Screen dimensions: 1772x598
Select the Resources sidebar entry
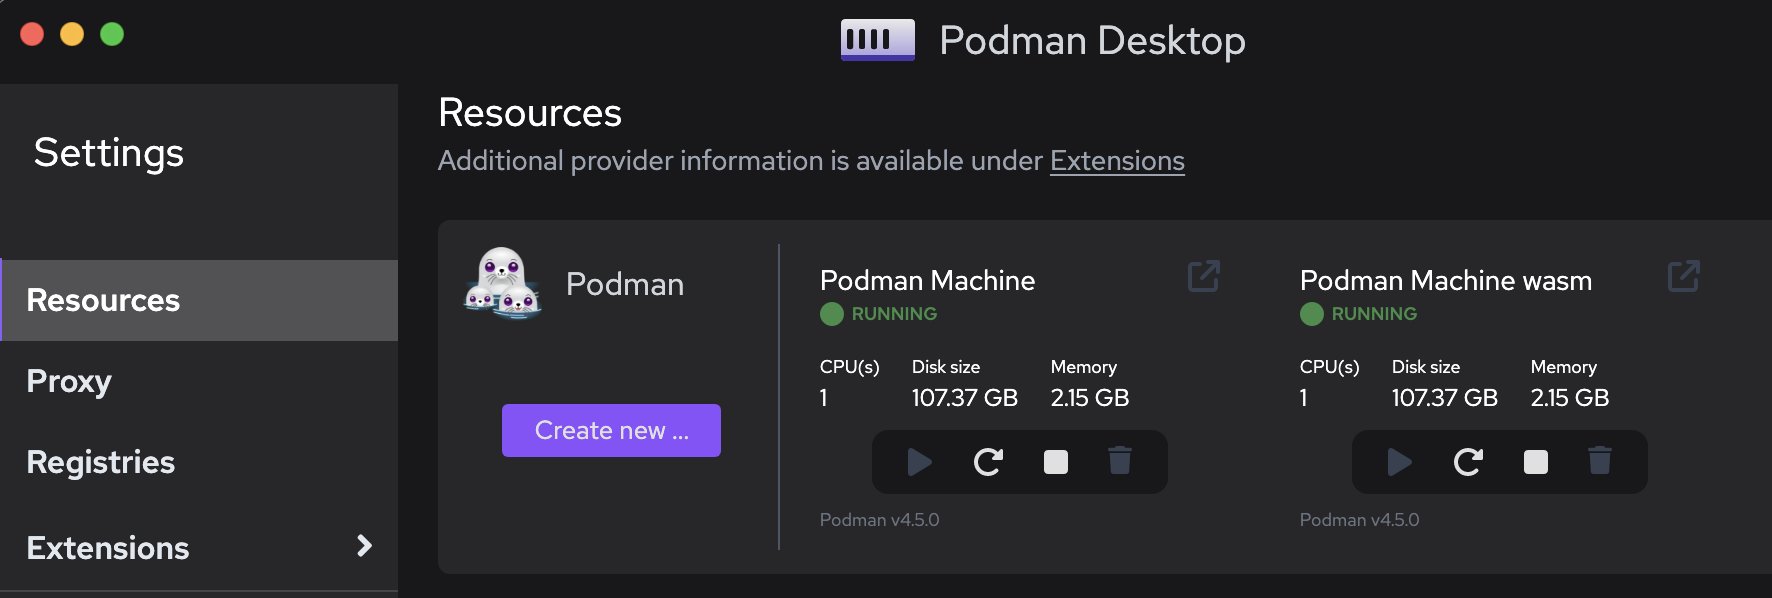pos(103,300)
